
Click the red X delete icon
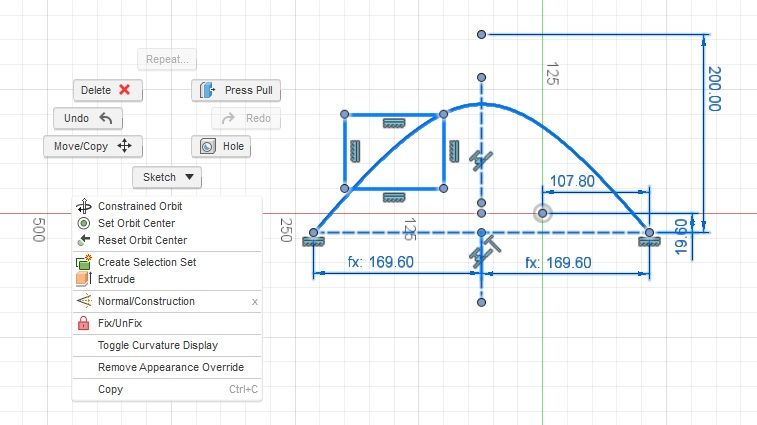pyautogui.click(x=125, y=90)
